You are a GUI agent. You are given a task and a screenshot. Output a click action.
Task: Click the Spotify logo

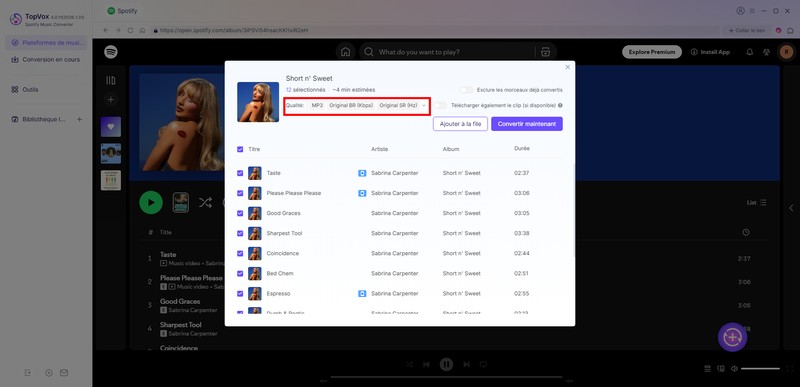(x=111, y=52)
